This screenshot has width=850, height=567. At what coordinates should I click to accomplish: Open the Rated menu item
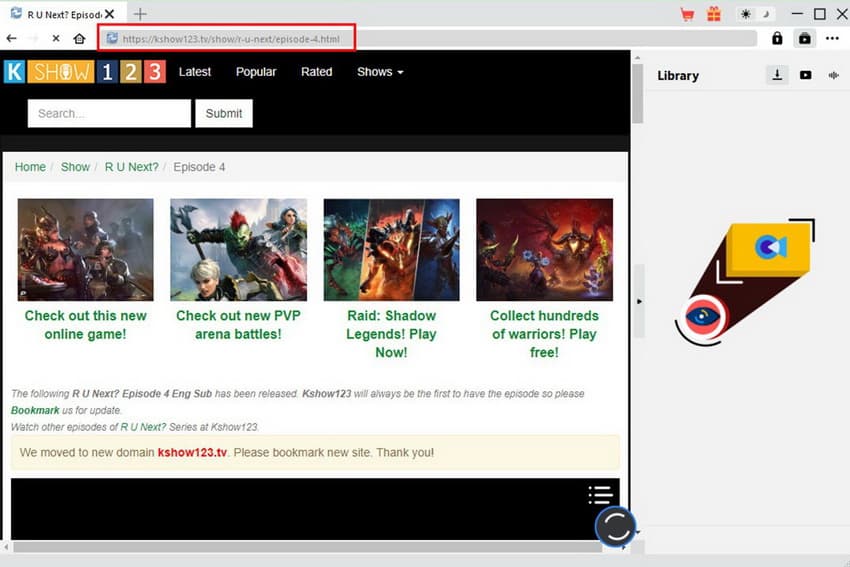click(316, 72)
